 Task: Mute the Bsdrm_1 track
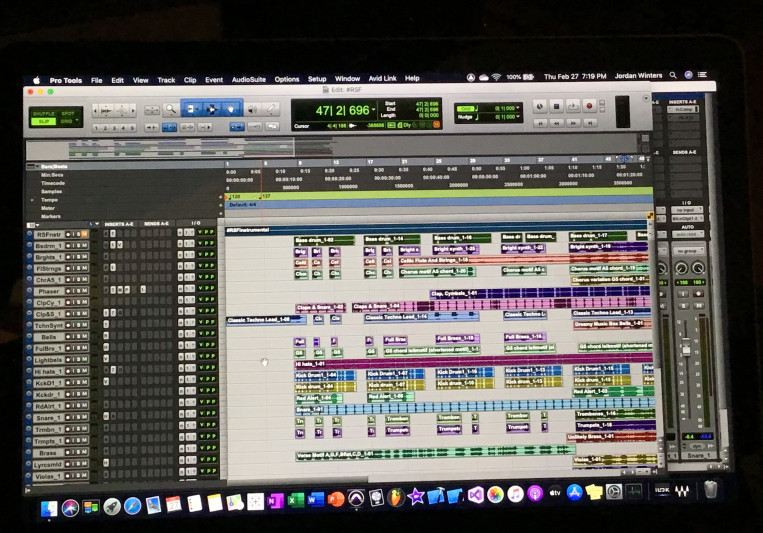click(84, 245)
